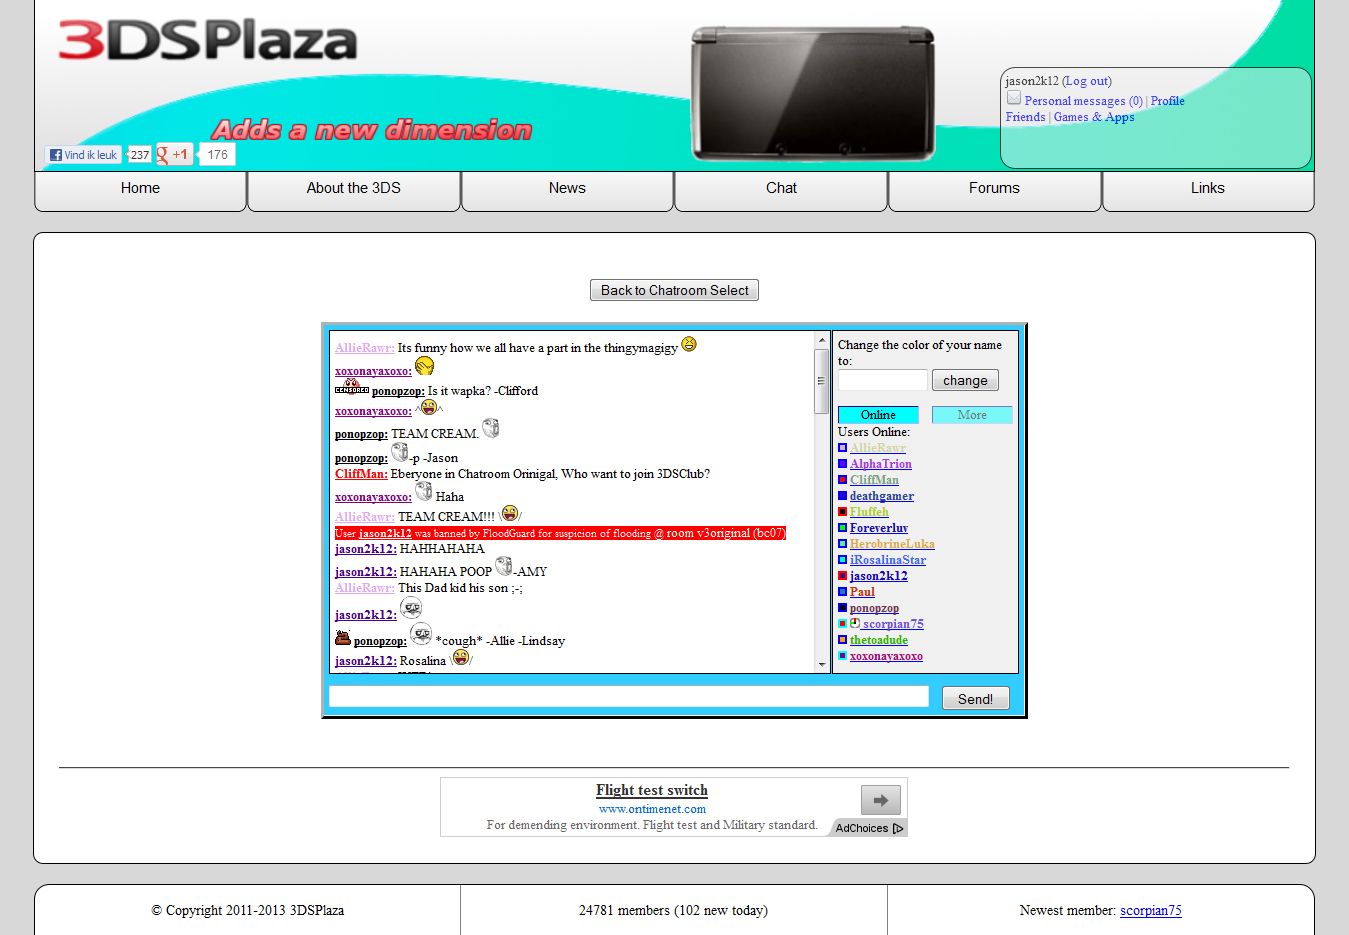Click the '237' Facebook like count
The image size is (1349, 935).
tap(140, 155)
